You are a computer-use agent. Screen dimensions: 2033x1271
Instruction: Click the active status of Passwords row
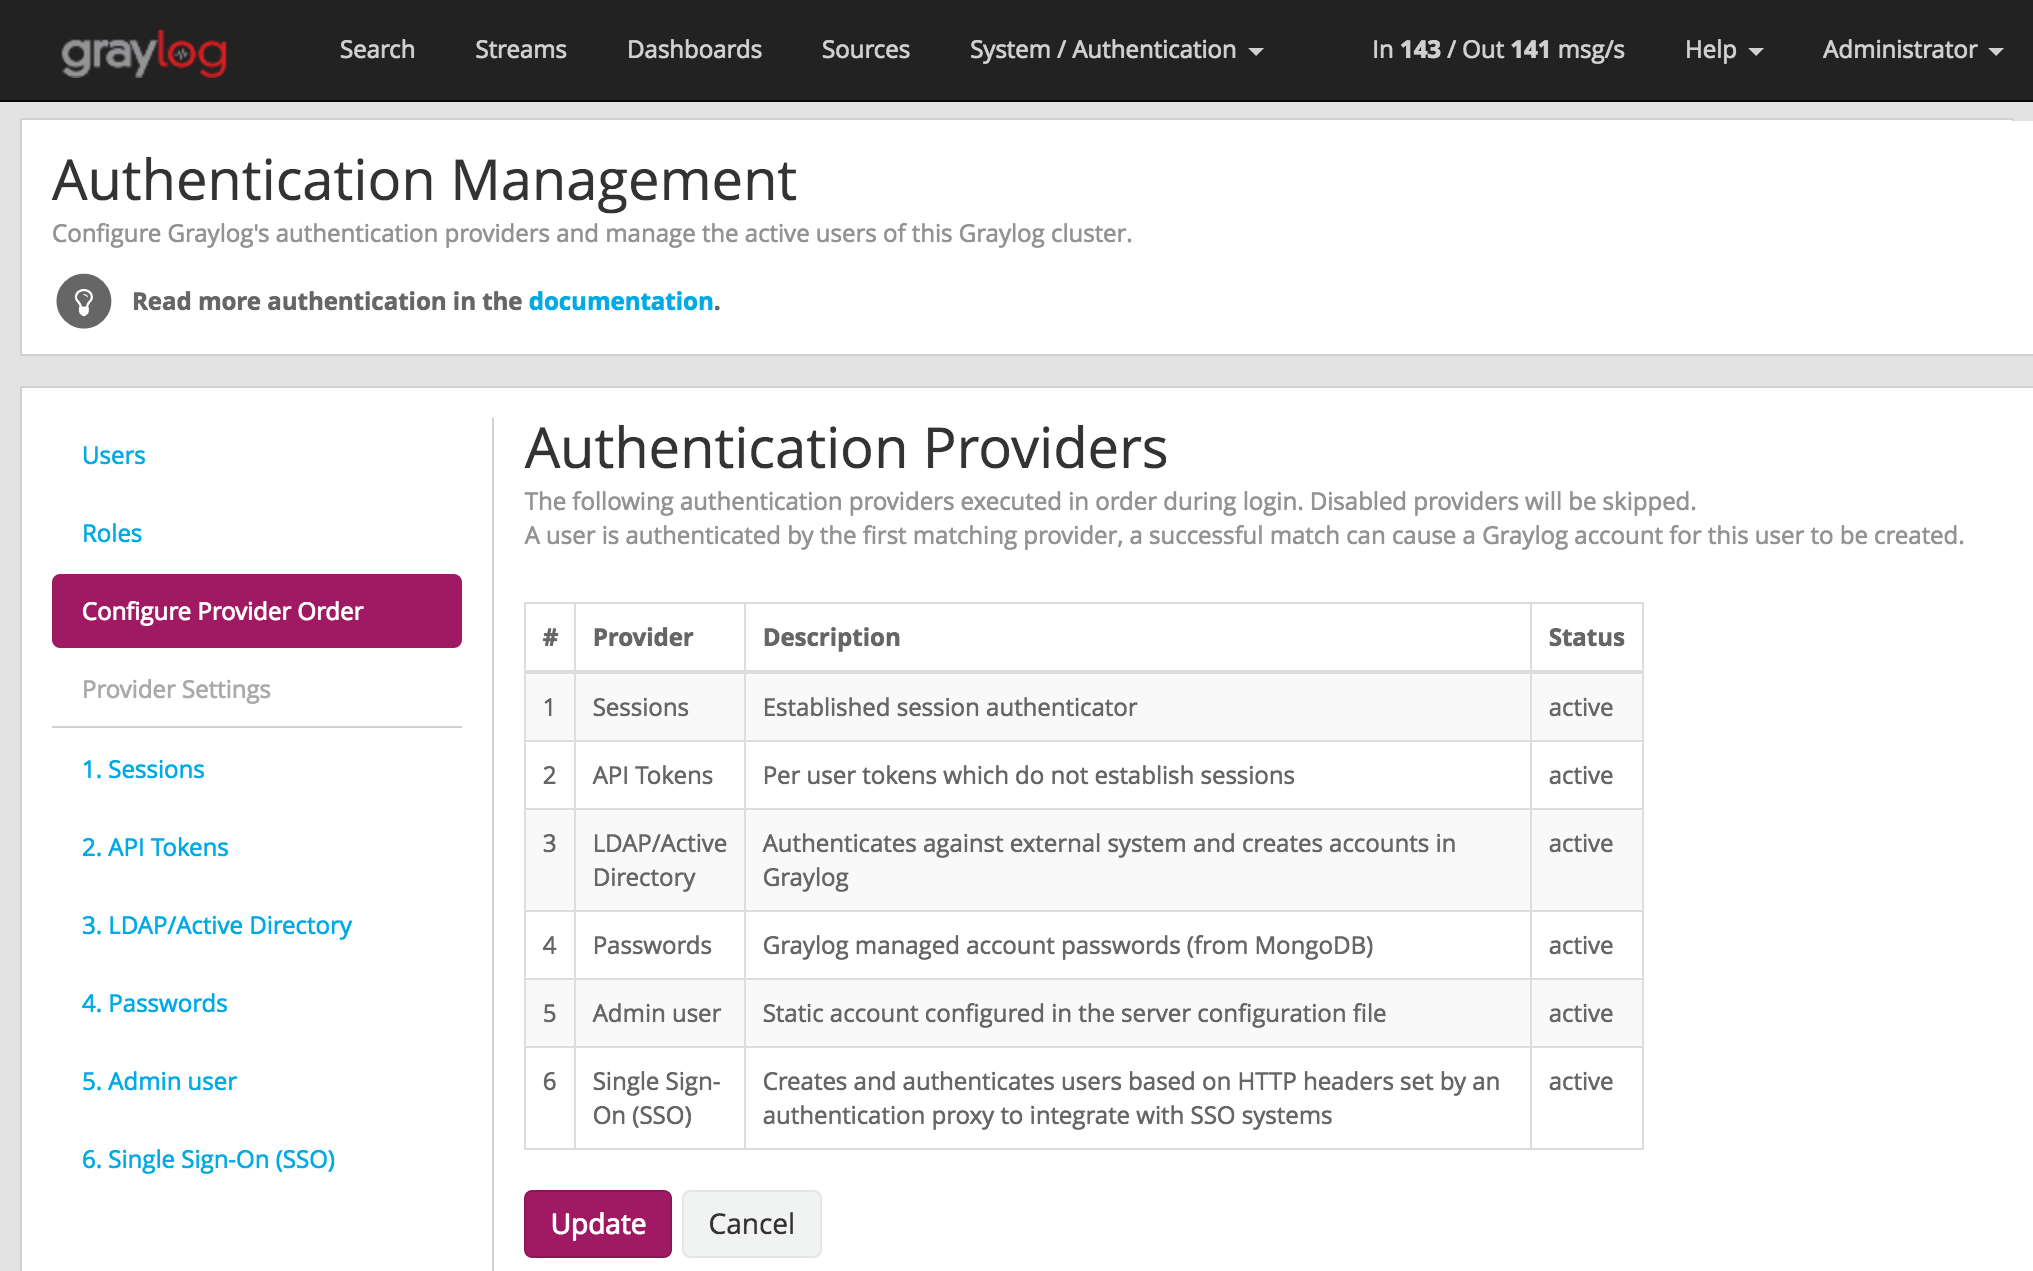coord(1586,945)
